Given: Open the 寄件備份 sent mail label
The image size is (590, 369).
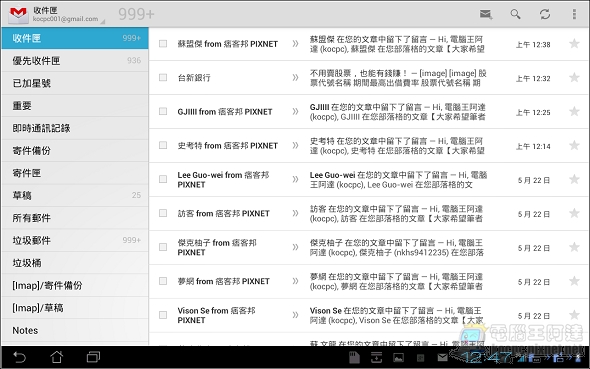Looking at the screenshot, I should (75, 150).
